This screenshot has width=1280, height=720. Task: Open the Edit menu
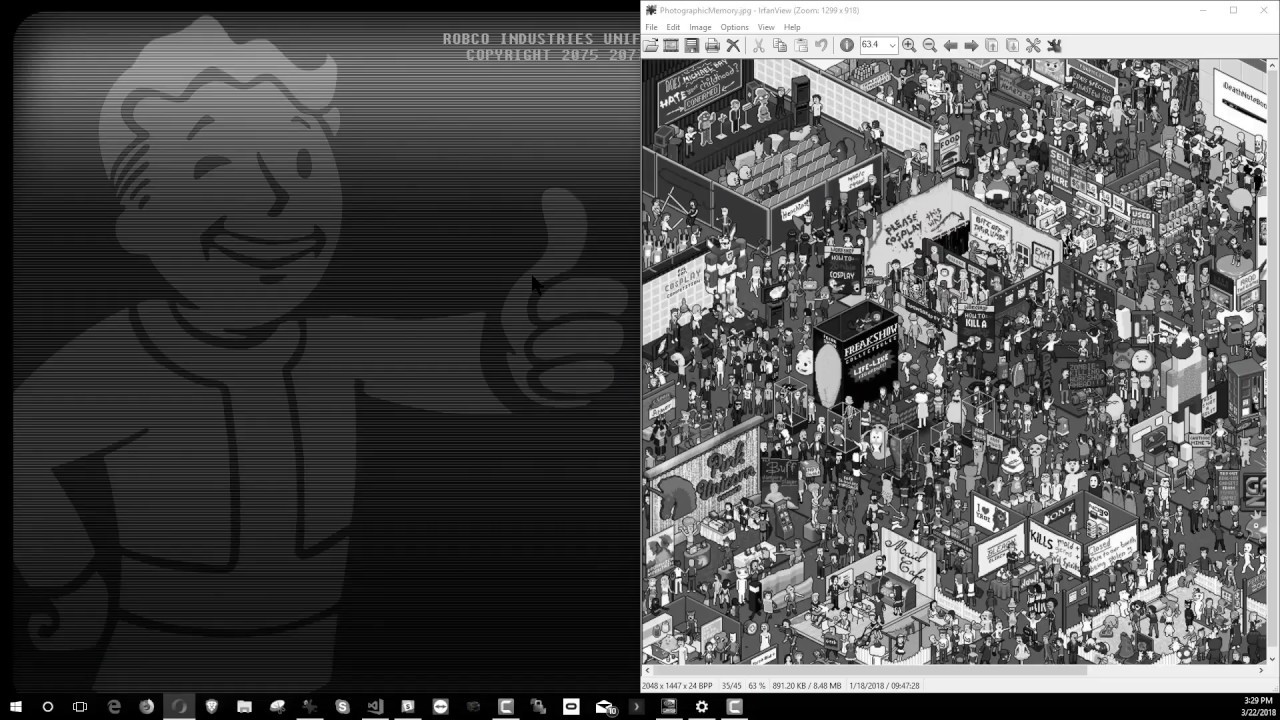pyautogui.click(x=673, y=27)
